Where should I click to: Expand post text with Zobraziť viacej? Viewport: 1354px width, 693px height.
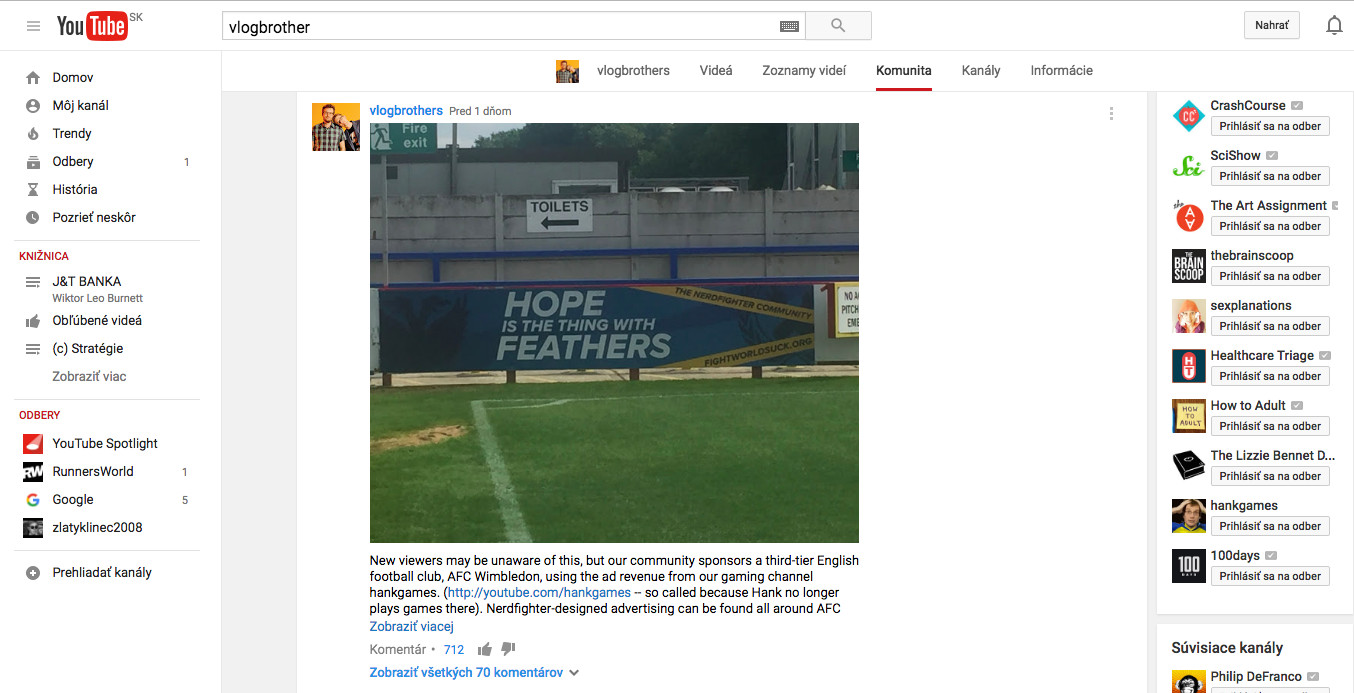pos(412,627)
